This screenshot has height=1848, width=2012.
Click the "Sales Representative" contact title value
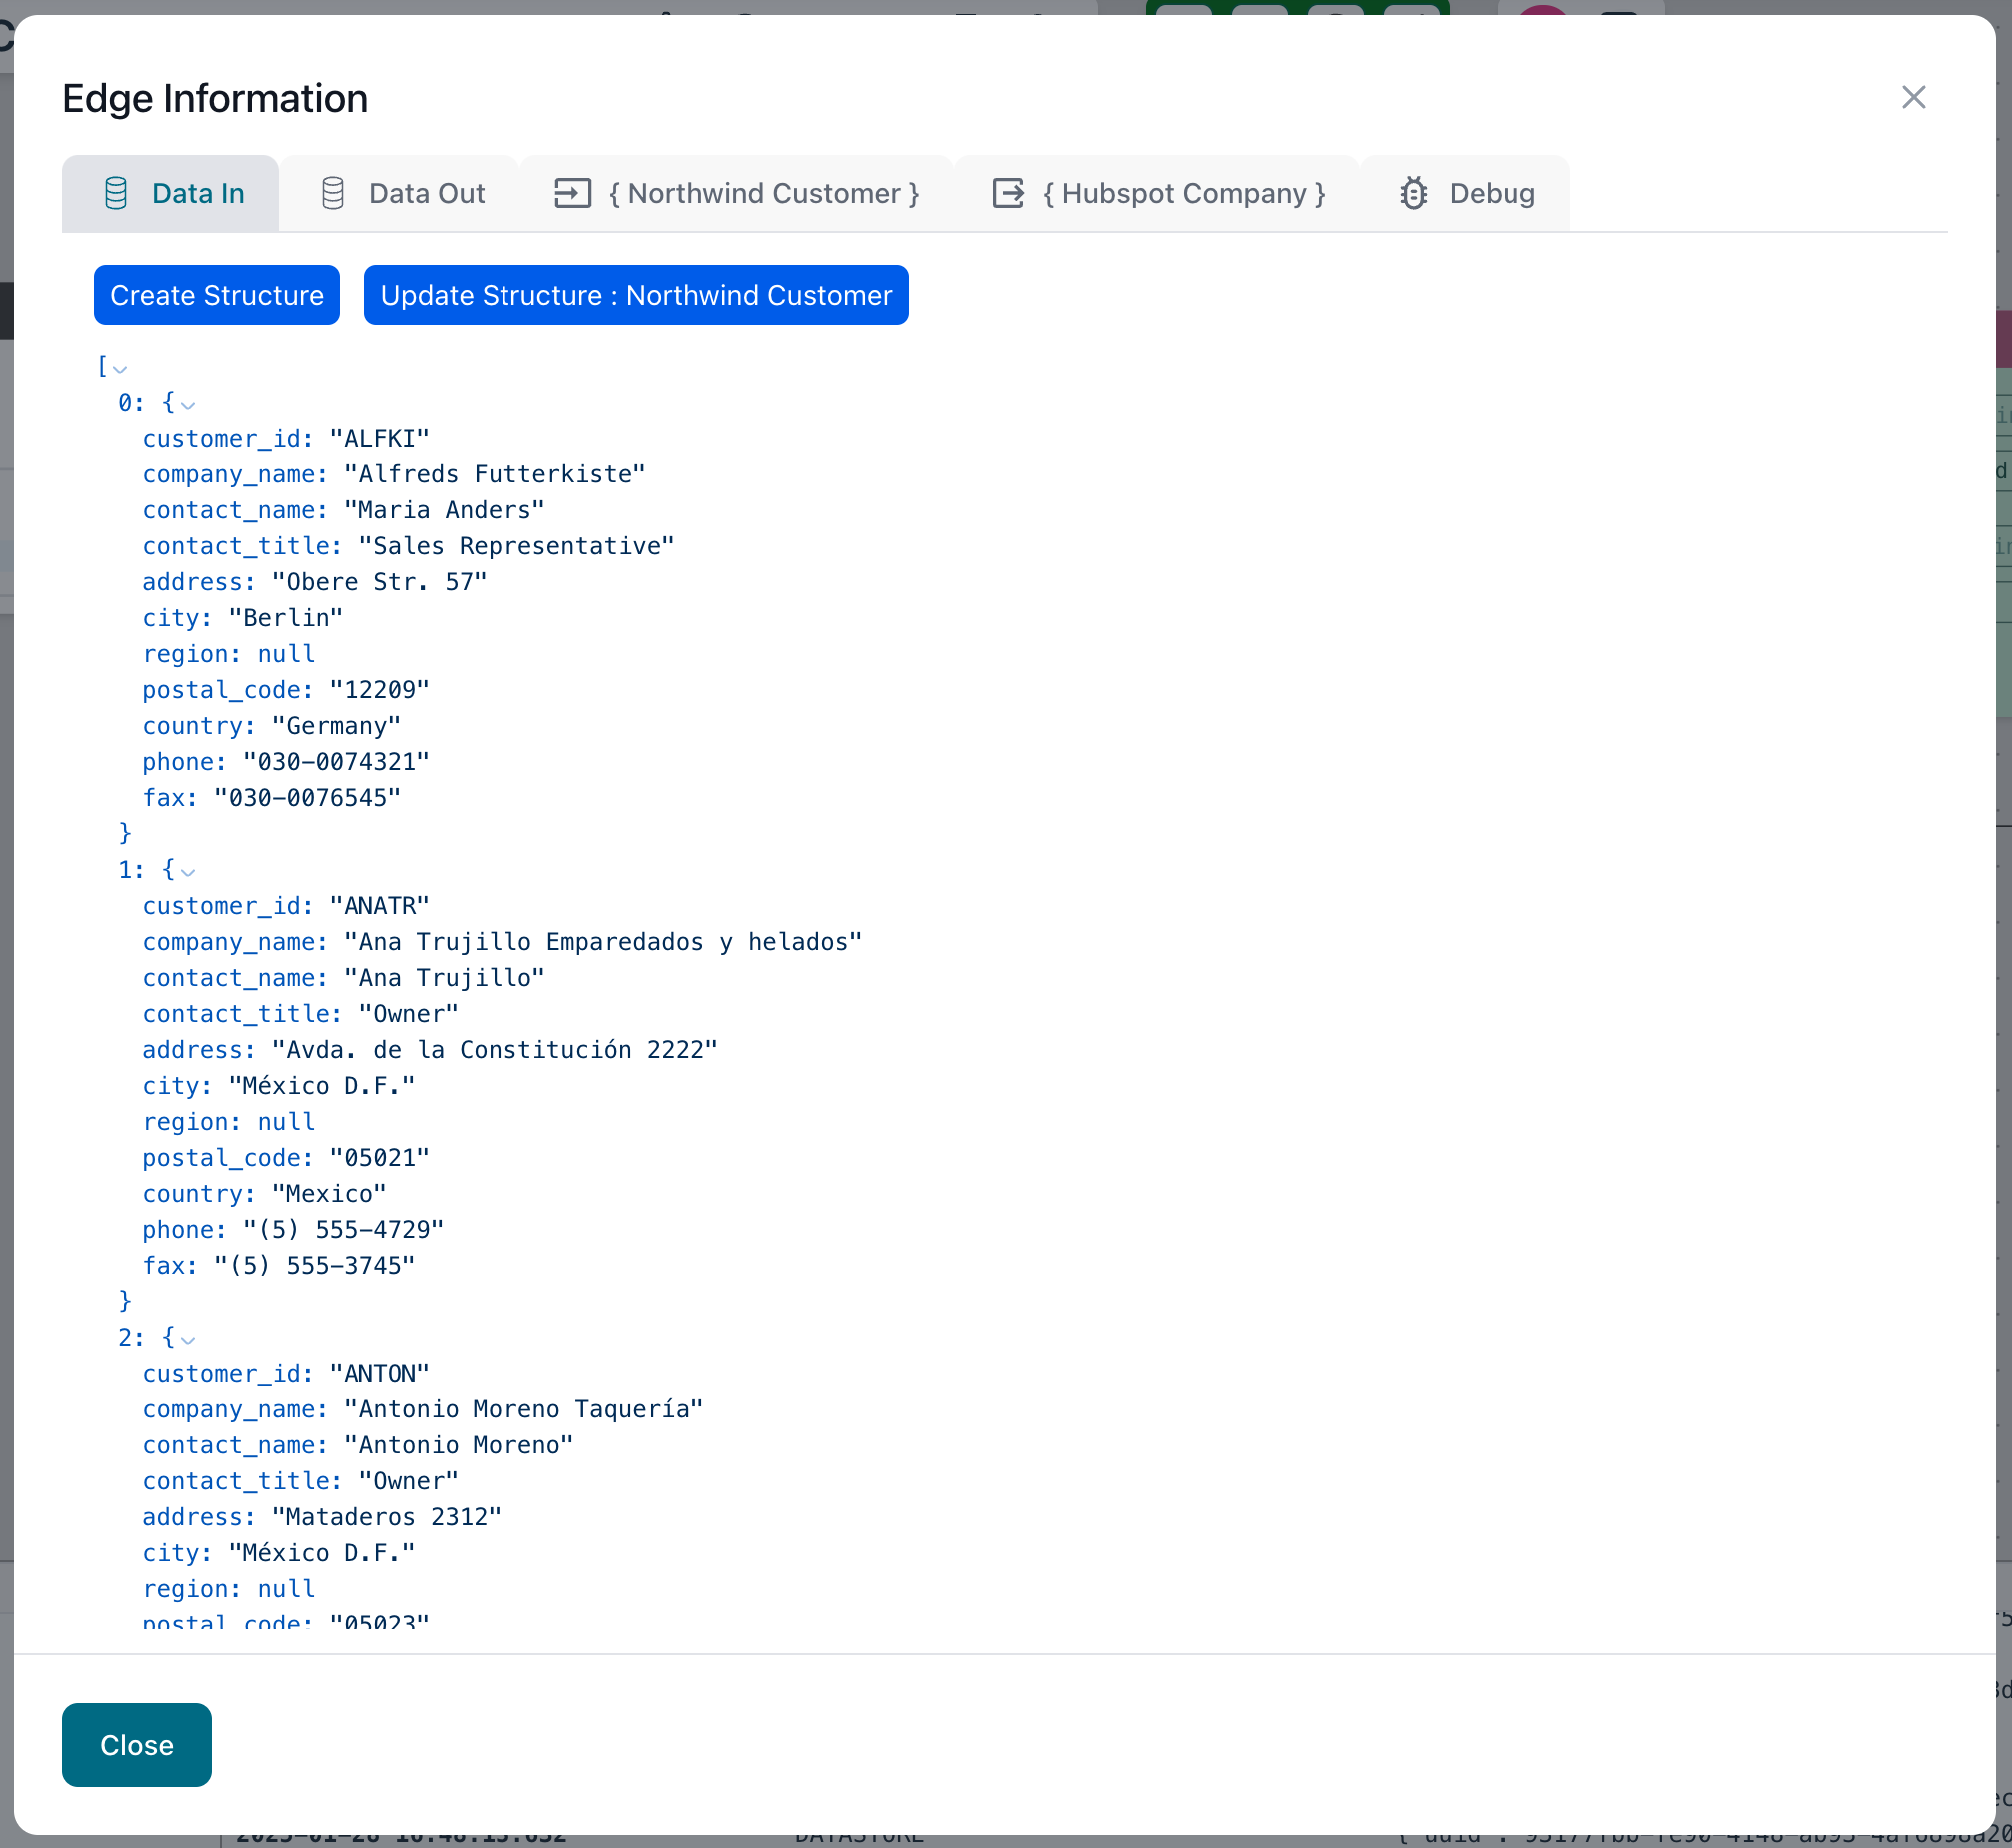(516, 546)
